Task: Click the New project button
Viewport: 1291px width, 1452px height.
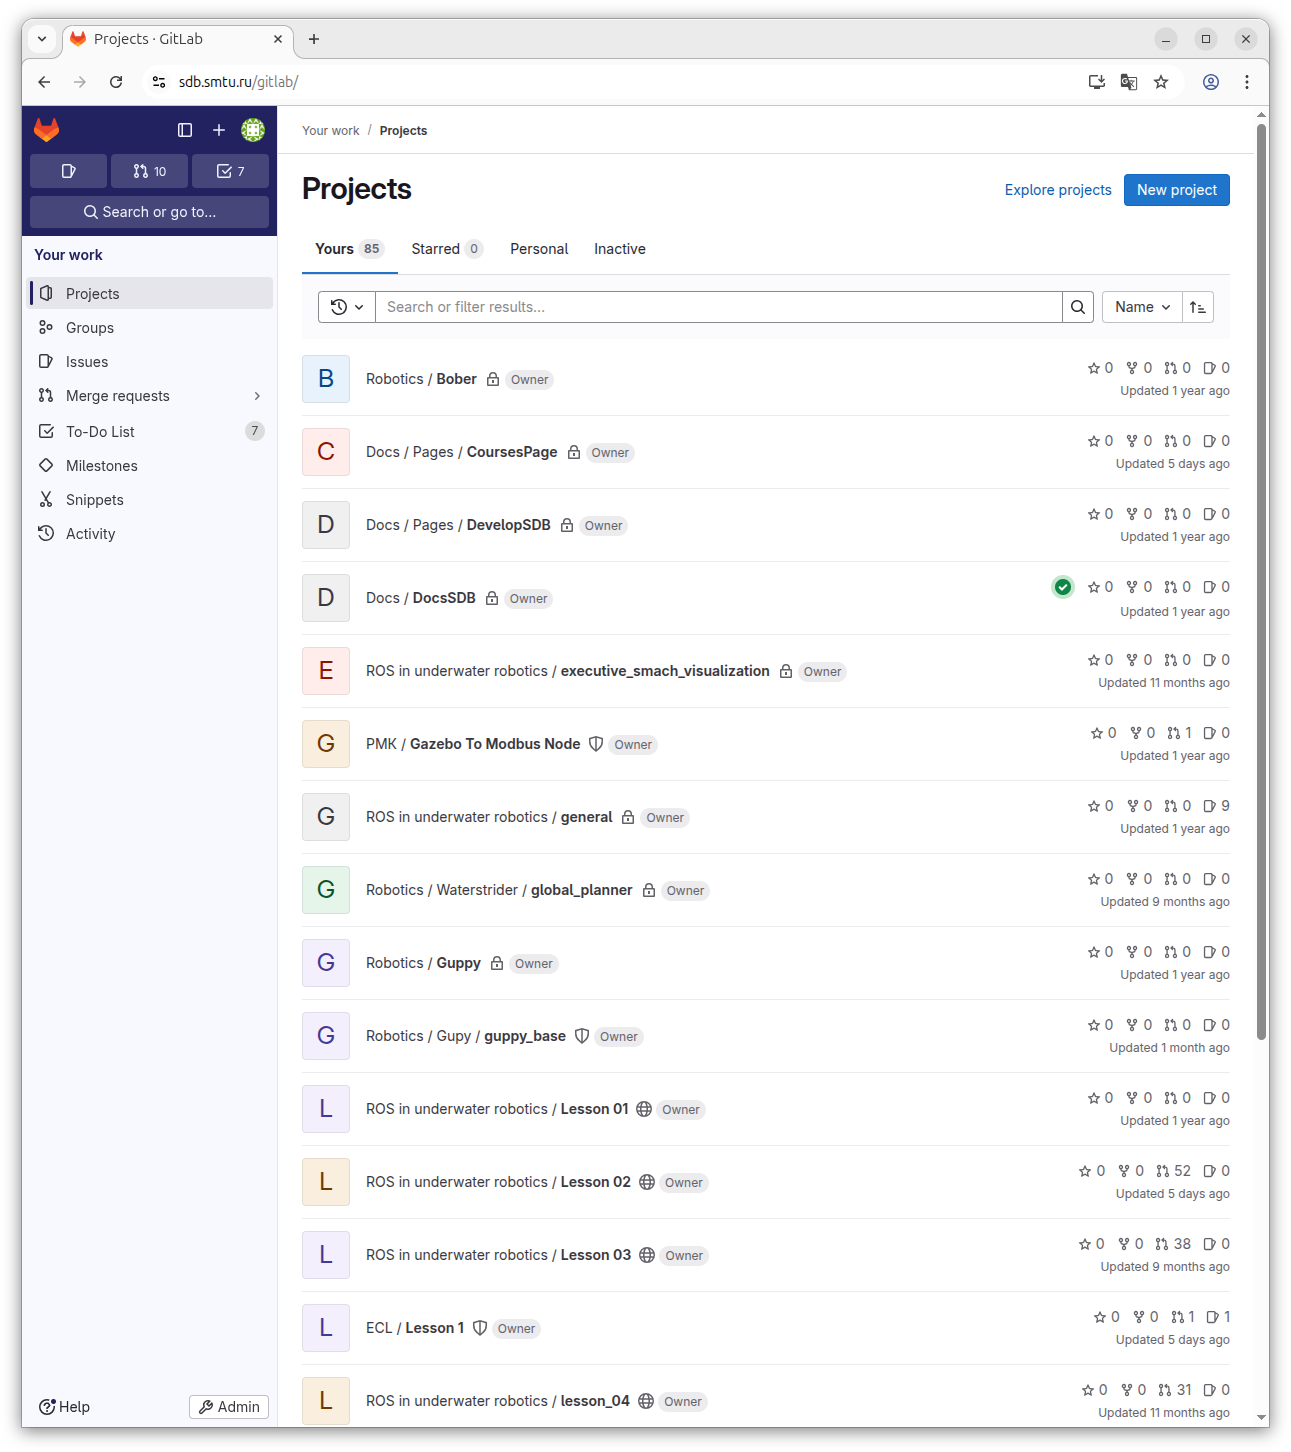Action: [x=1176, y=190]
